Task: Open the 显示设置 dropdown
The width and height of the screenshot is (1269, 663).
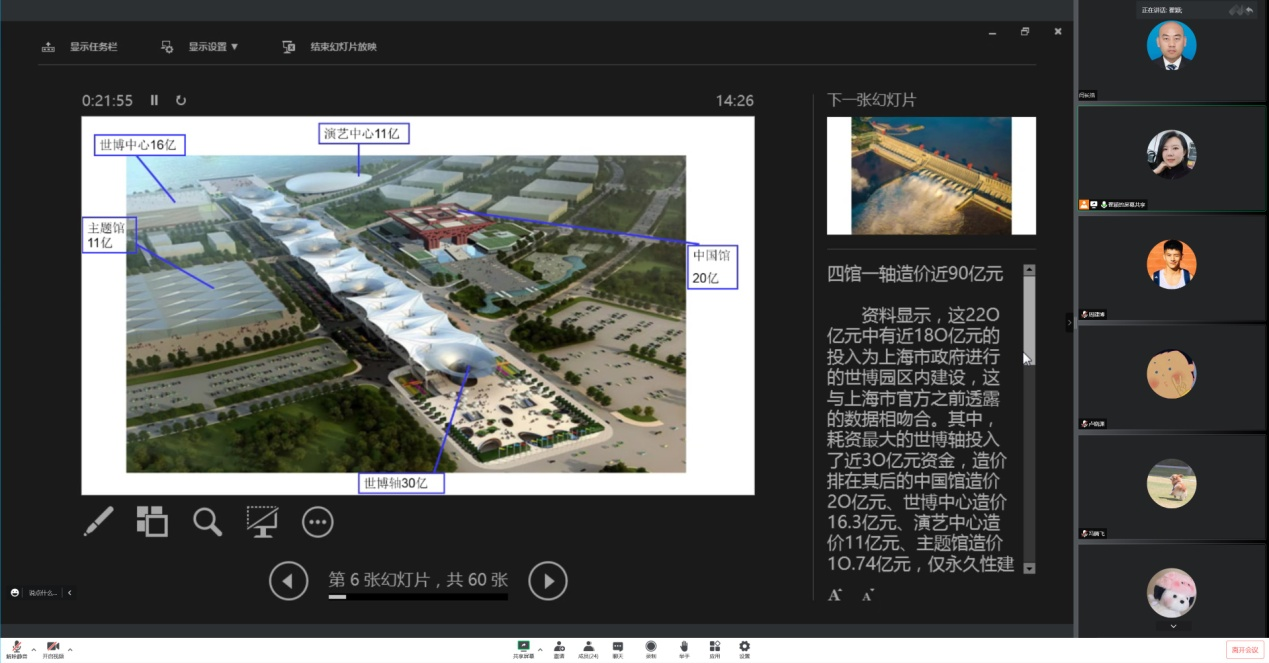Action: 201,47
